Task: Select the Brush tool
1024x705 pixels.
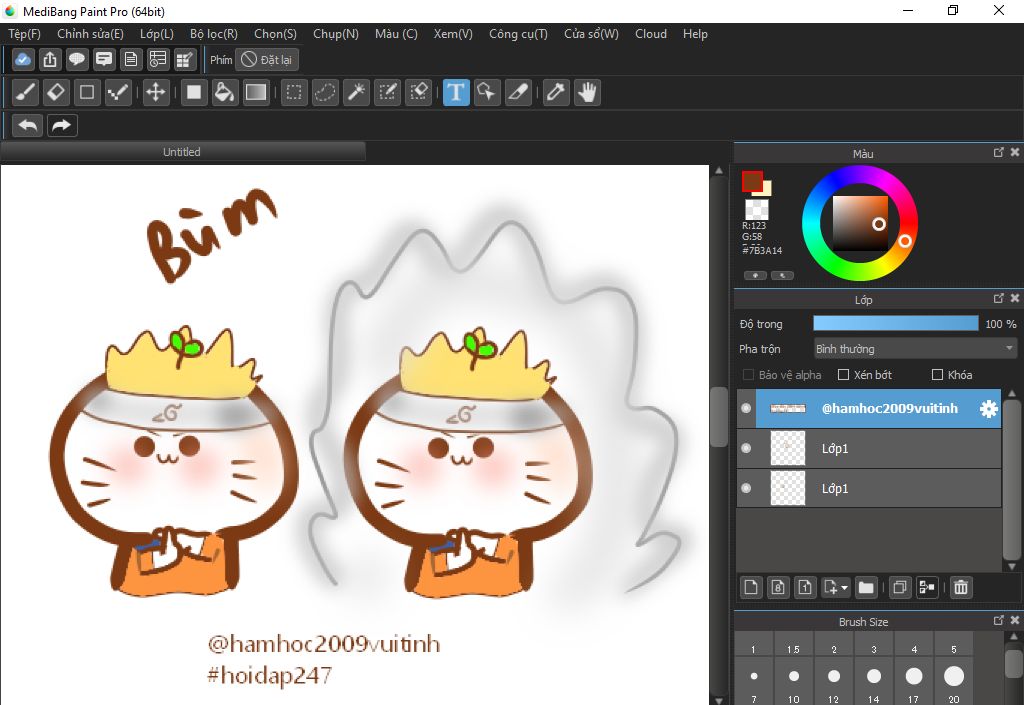Action: pyautogui.click(x=25, y=92)
